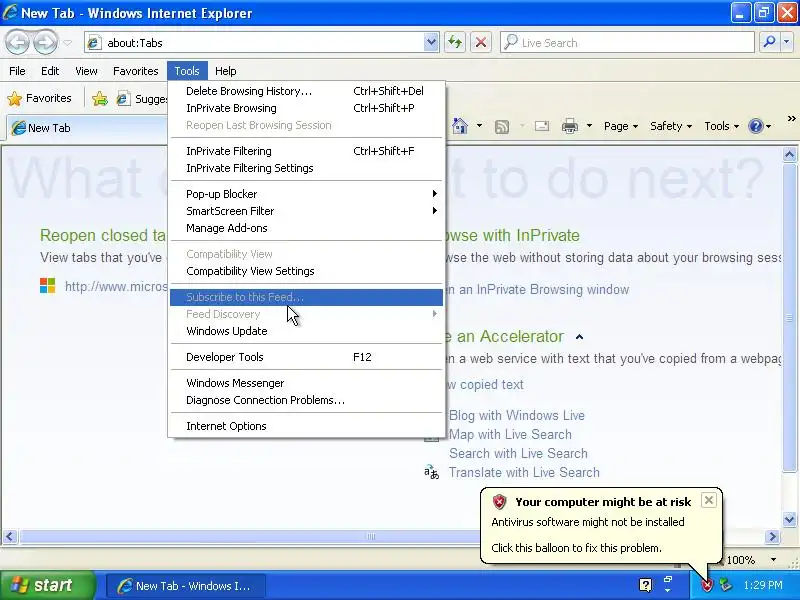The image size is (800, 600).
Task: Open the Help menu
Action: pyautogui.click(x=226, y=71)
